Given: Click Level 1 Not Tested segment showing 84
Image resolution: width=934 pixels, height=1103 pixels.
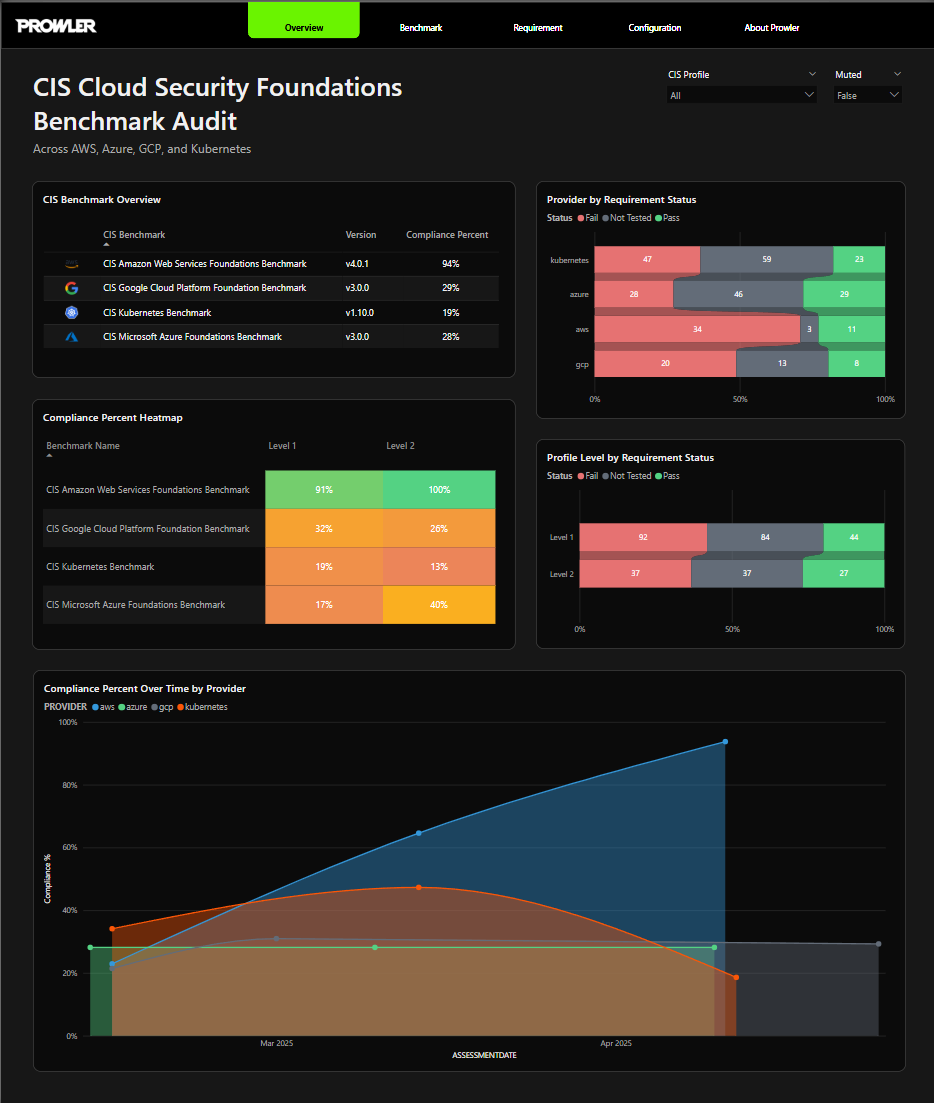Looking at the screenshot, I should point(765,537).
